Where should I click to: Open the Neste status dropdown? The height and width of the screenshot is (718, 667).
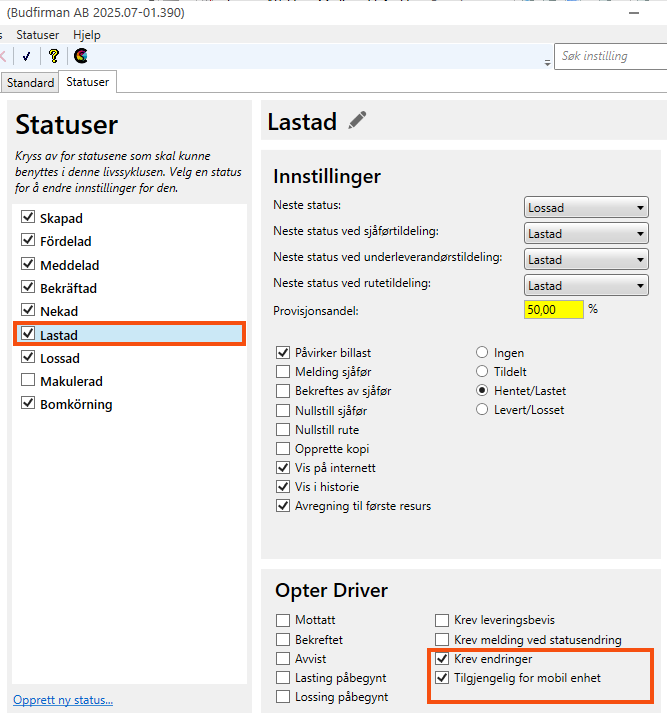586,208
